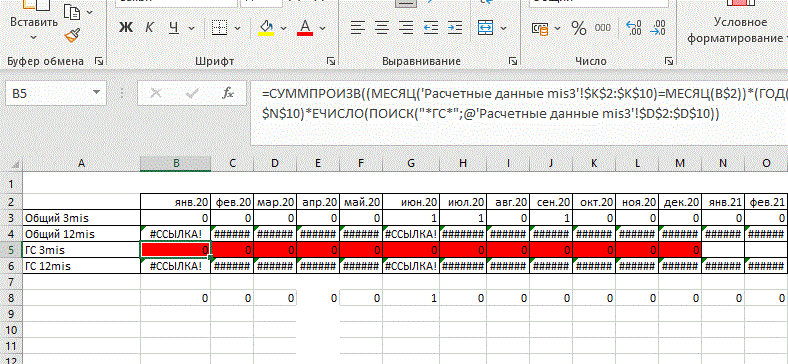Image resolution: width=788 pixels, height=364 pixels.
Task: Apply yellow fill color bucket
Action: (x=266, y=28)
